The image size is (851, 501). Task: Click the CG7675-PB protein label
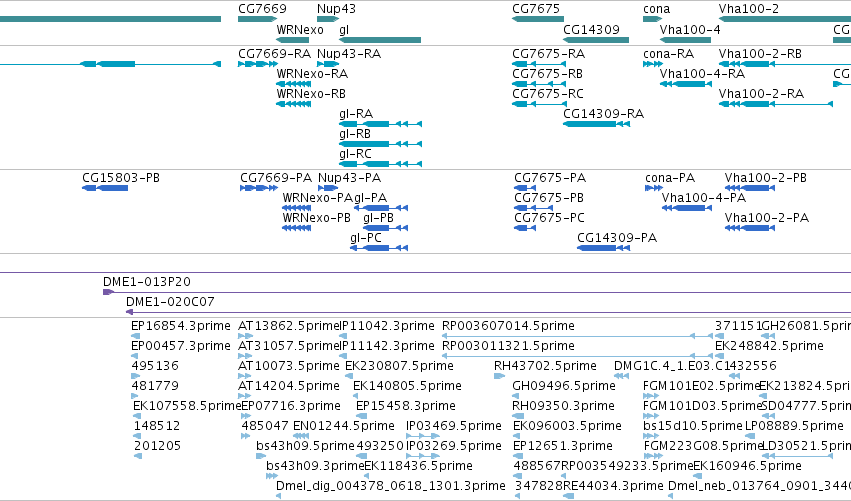(x=549, y=198)
